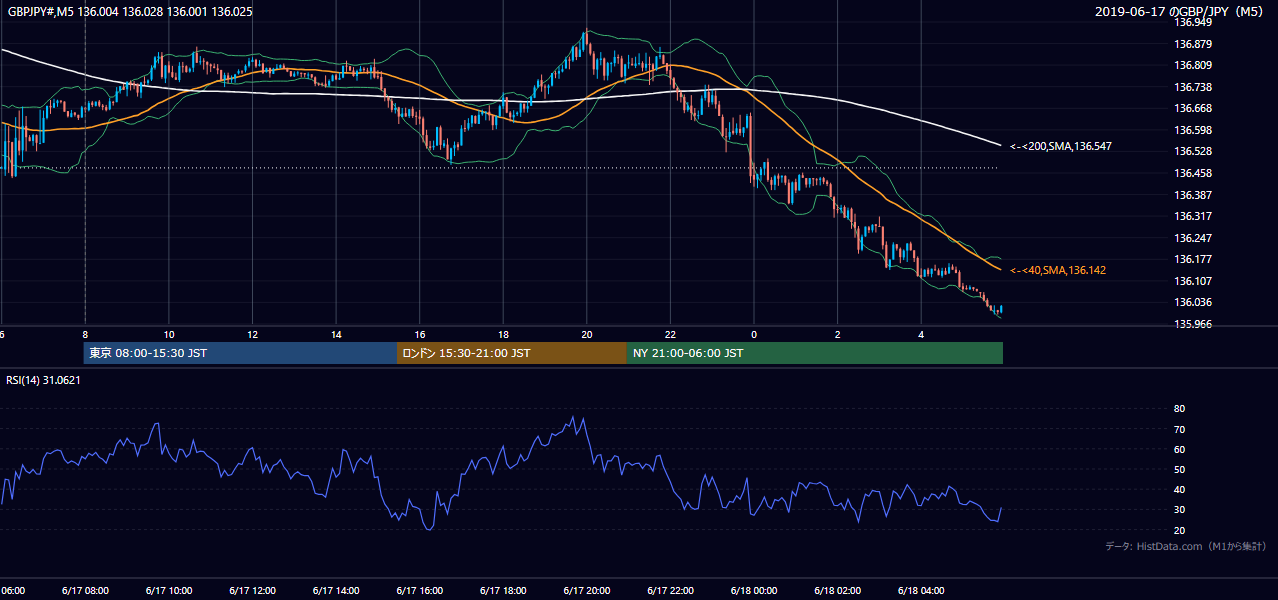Click the RSI 40 level label
The image size is (1278, 600).
[1179, 490]
